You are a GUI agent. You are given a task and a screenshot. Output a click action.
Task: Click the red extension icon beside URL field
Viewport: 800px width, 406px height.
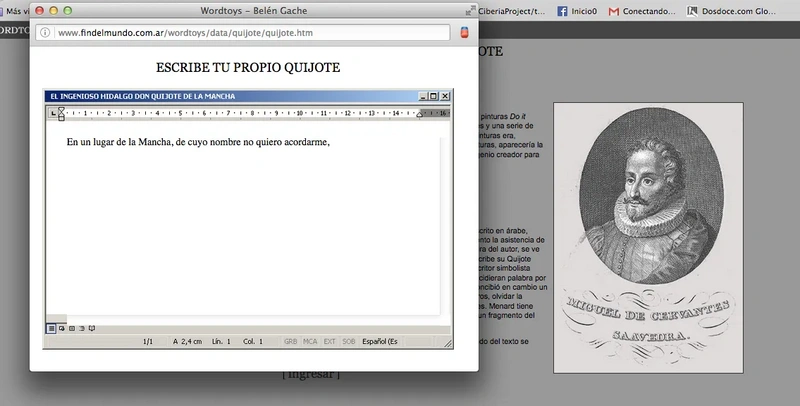pyautogui.click(x=464, y=33)
